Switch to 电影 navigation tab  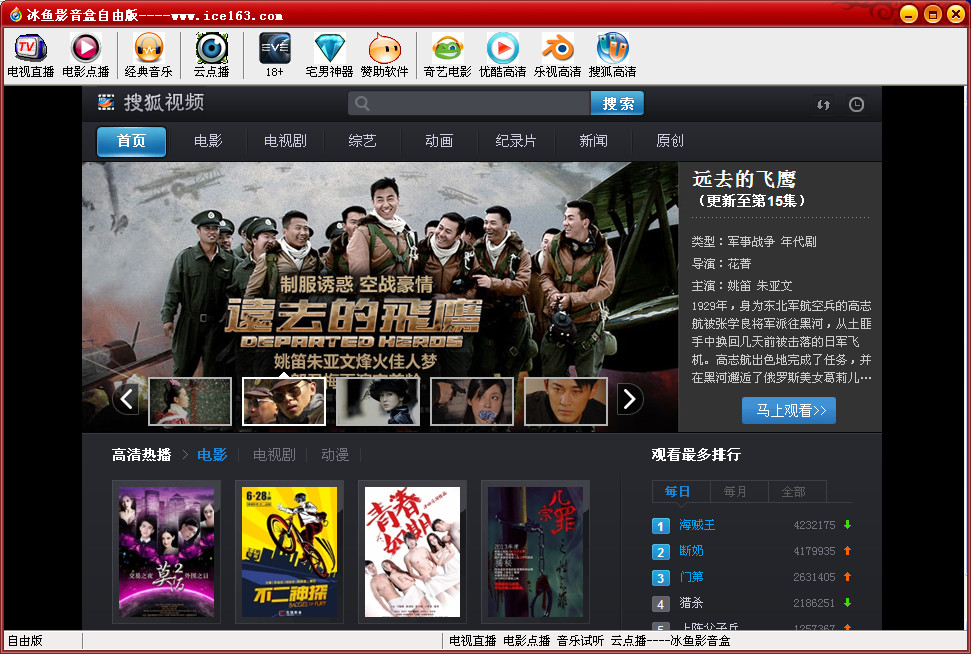[x=207, y=141]
